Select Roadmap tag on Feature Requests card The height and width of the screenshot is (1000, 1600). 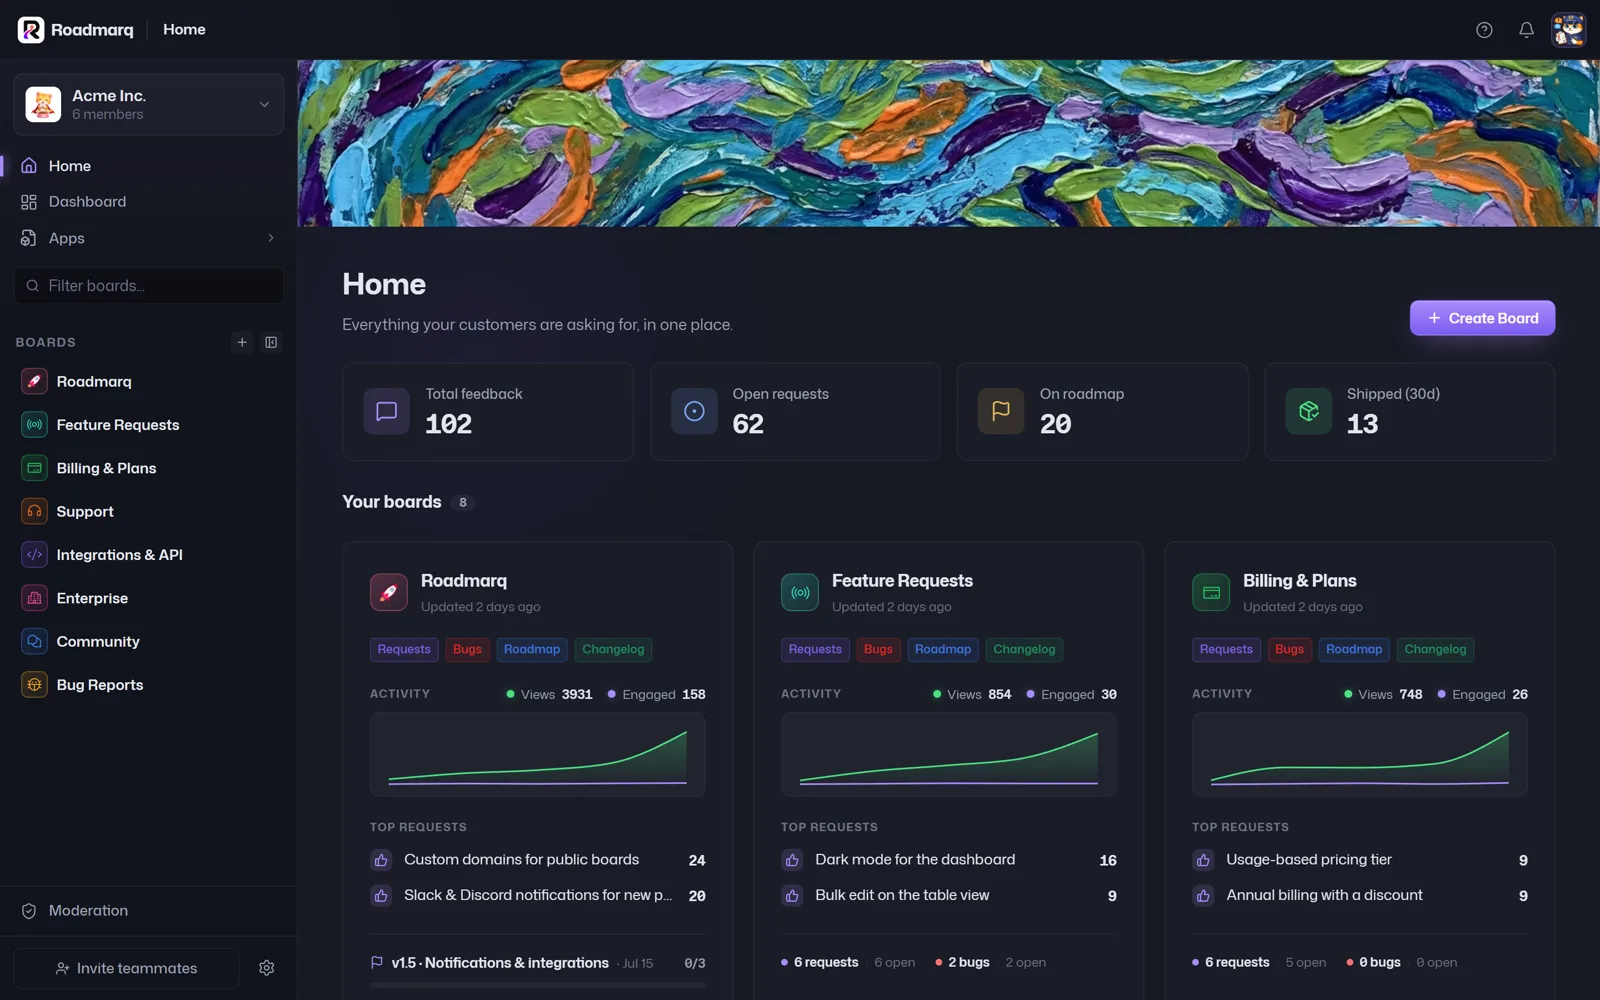point(943,650)
